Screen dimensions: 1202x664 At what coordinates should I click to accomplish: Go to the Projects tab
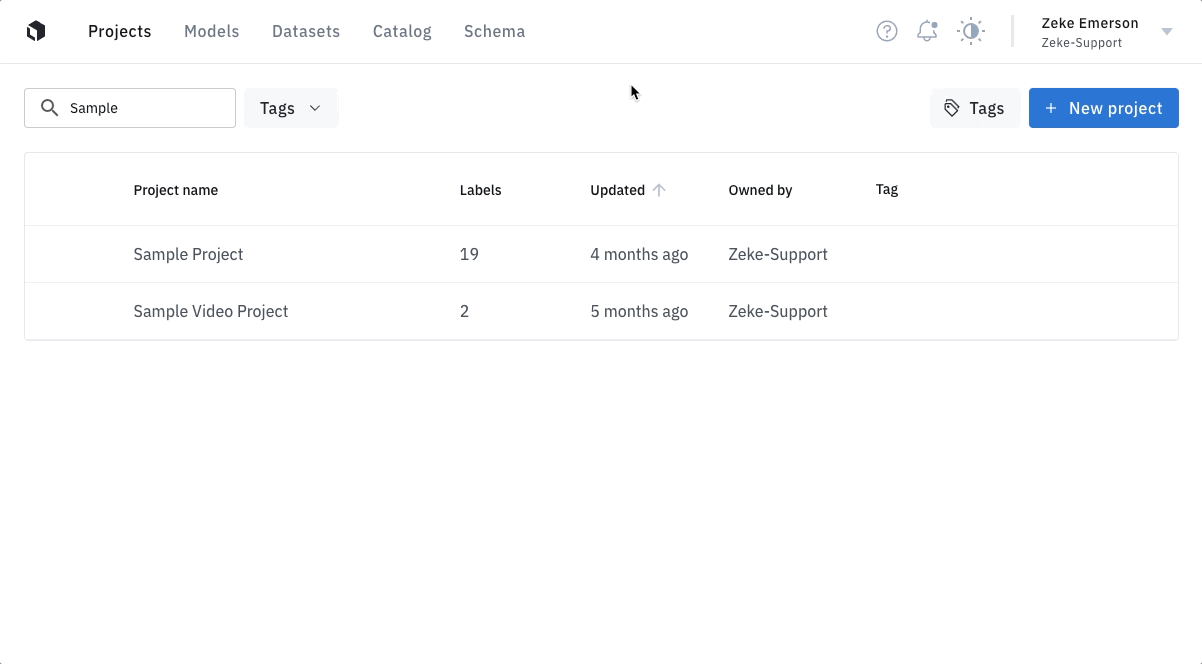point(120,31)
